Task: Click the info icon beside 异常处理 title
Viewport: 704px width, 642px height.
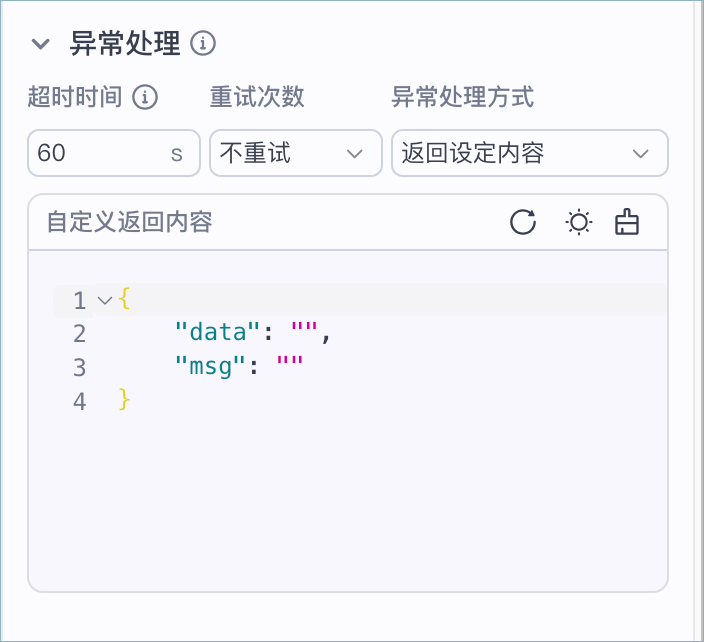Action: pos(203,44)
